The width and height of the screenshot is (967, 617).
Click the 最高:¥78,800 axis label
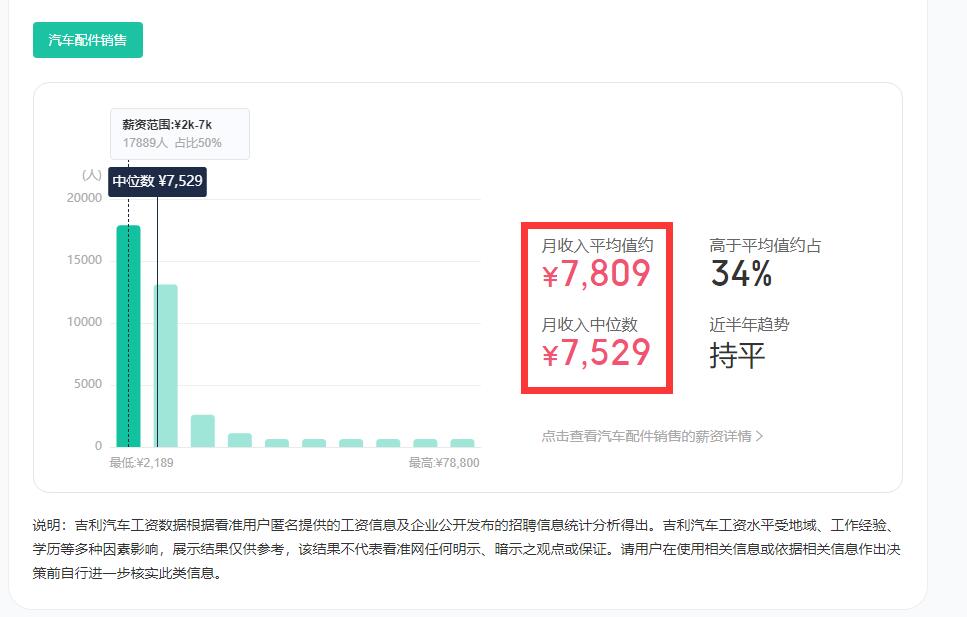point(443,463)
